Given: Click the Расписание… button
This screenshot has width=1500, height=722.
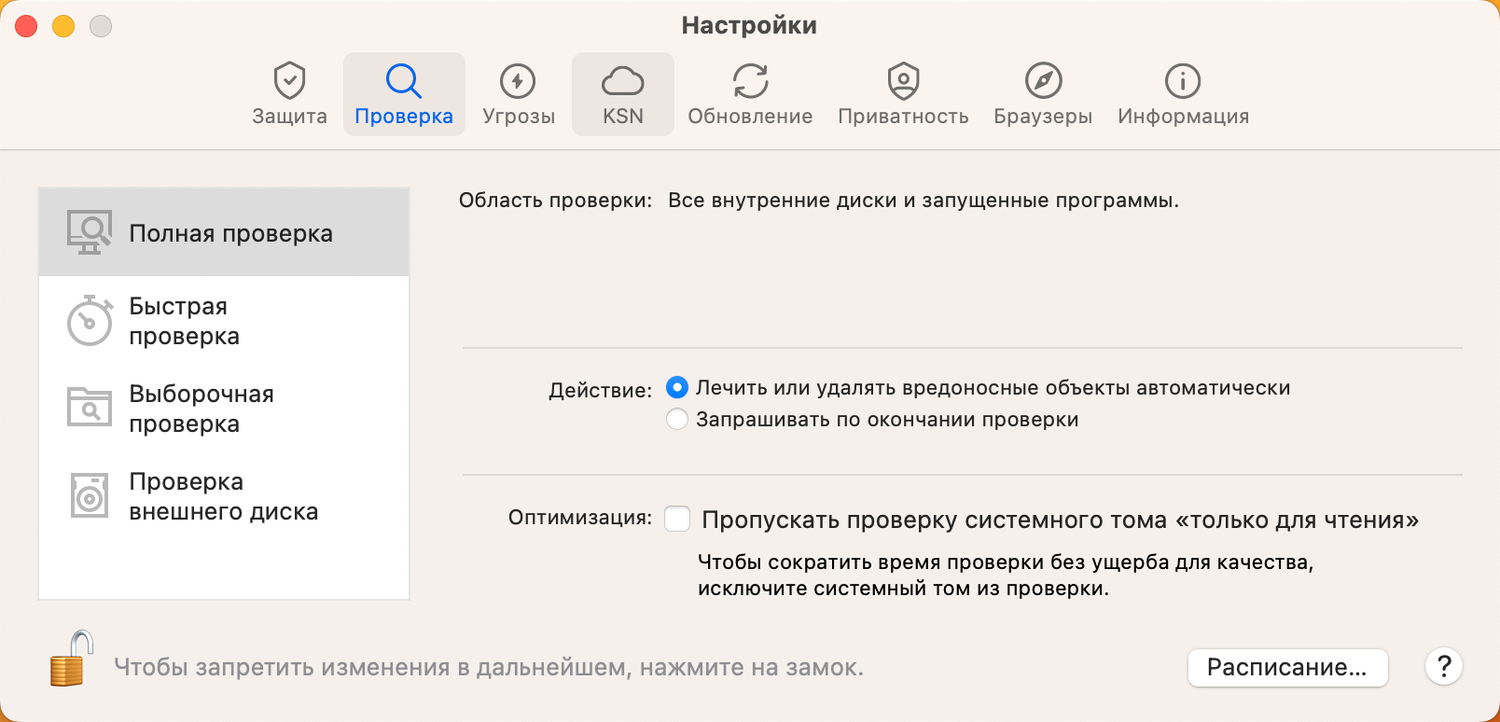Looking at the screenshot, I should pos(1287,668).
